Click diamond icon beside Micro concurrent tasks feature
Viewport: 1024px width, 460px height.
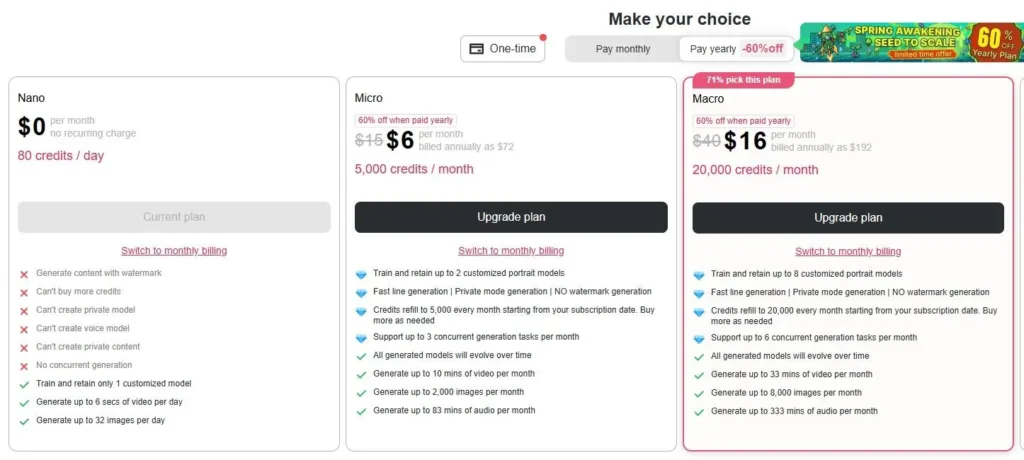tap(362, 338)
